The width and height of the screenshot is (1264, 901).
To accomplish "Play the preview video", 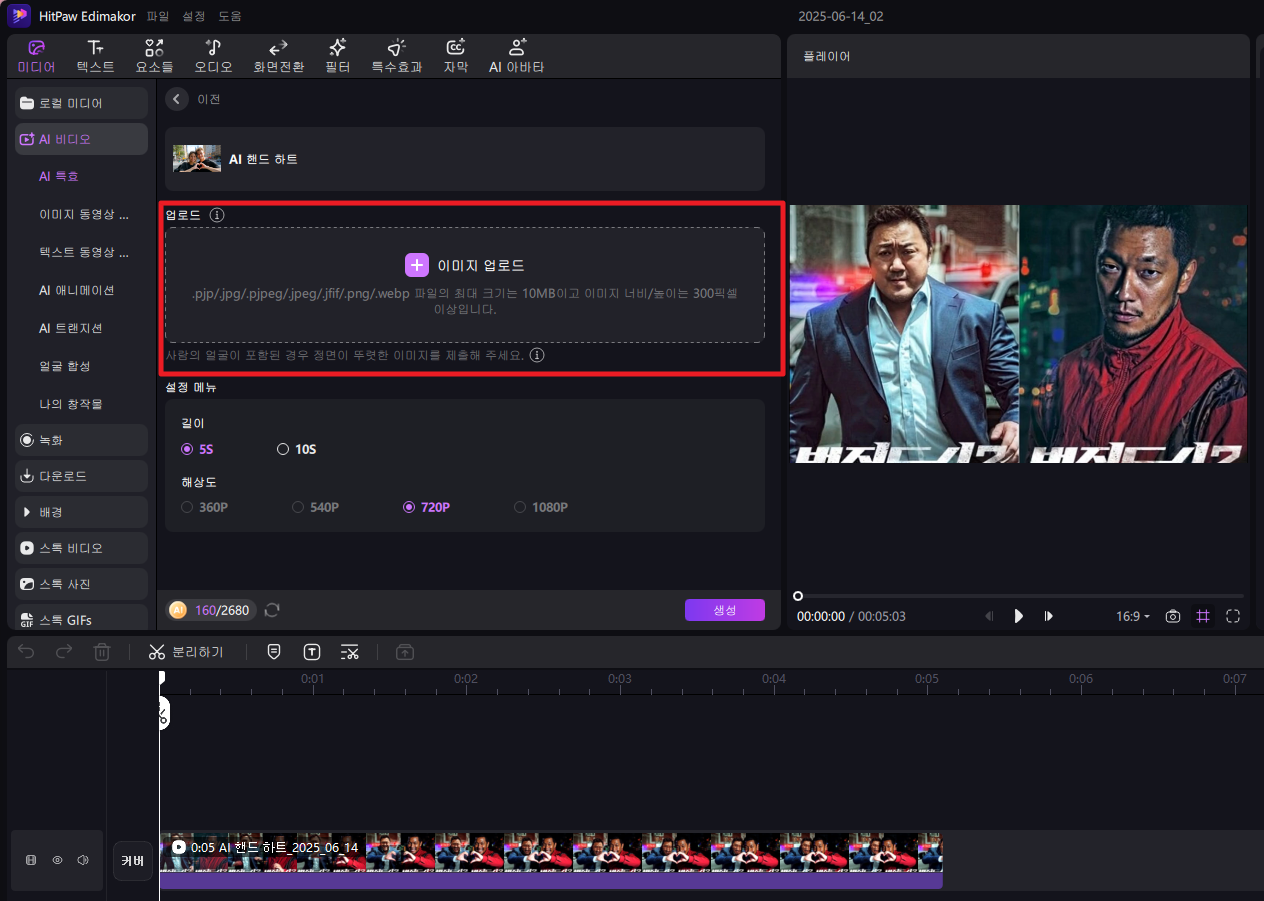I will (1019, 616).
